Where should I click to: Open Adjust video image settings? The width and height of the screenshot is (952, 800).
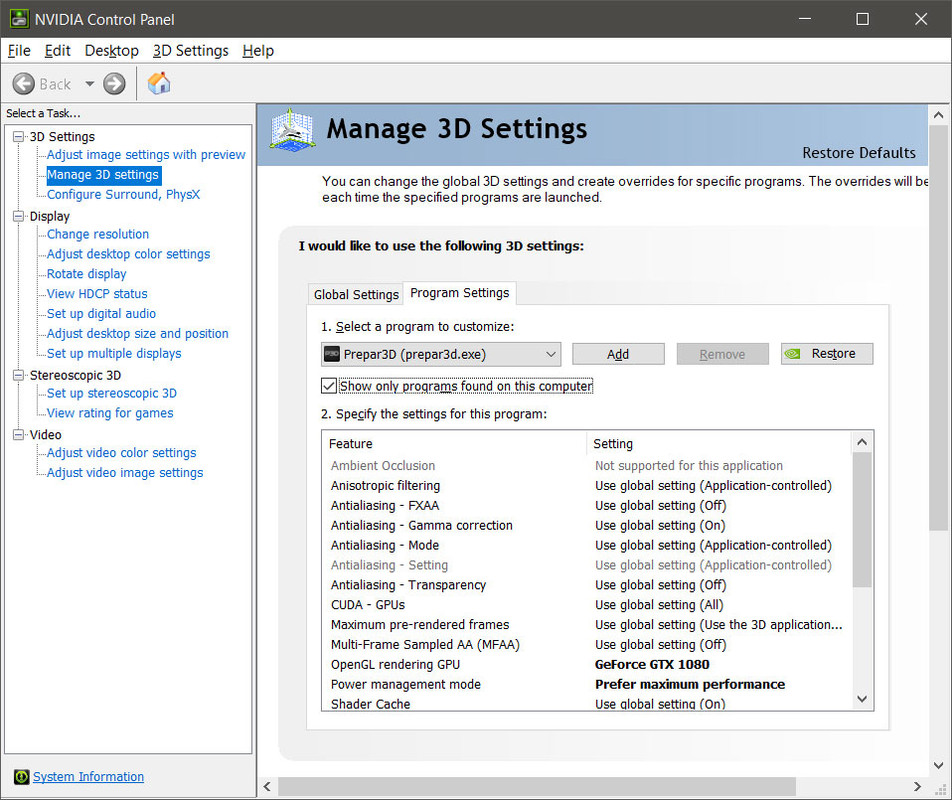(125, 473)
